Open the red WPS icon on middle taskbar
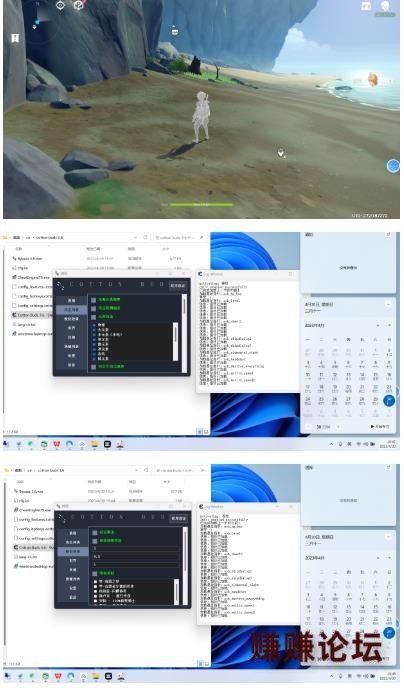404x688 pixels. [x=57, y=444]
